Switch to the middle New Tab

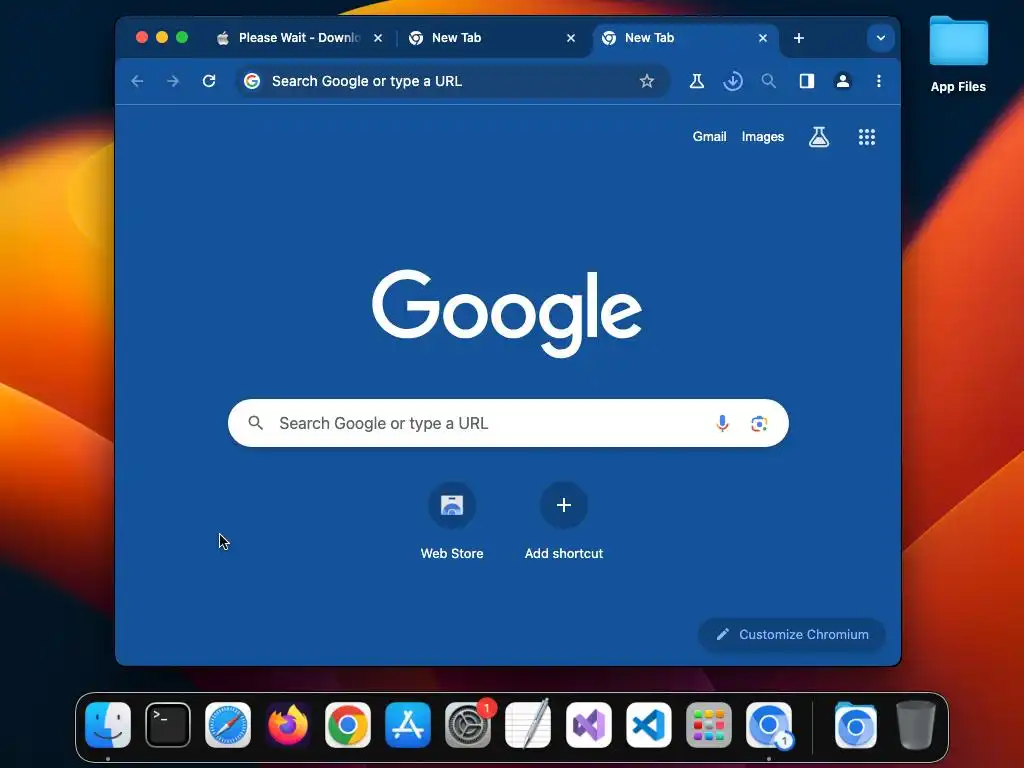[x=493, y=38]
